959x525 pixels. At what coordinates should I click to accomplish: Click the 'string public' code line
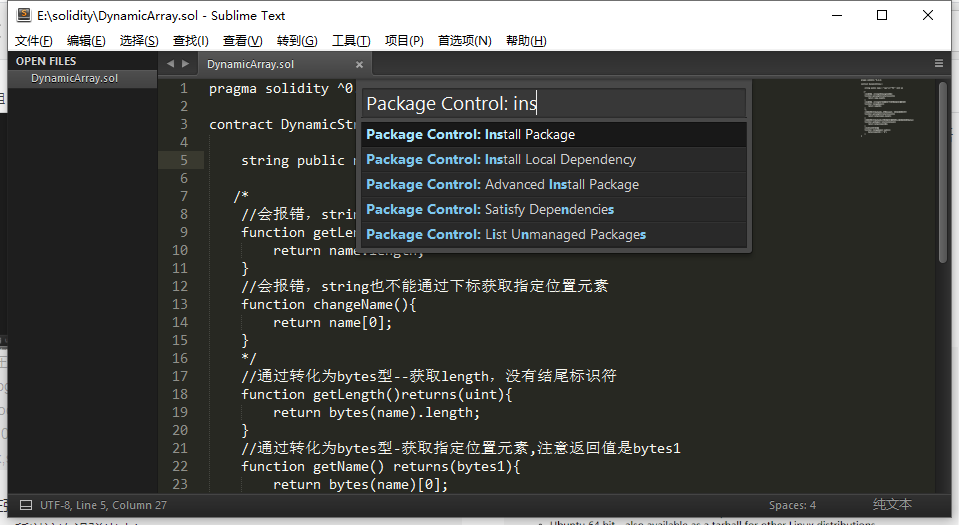tap(292, 161)
